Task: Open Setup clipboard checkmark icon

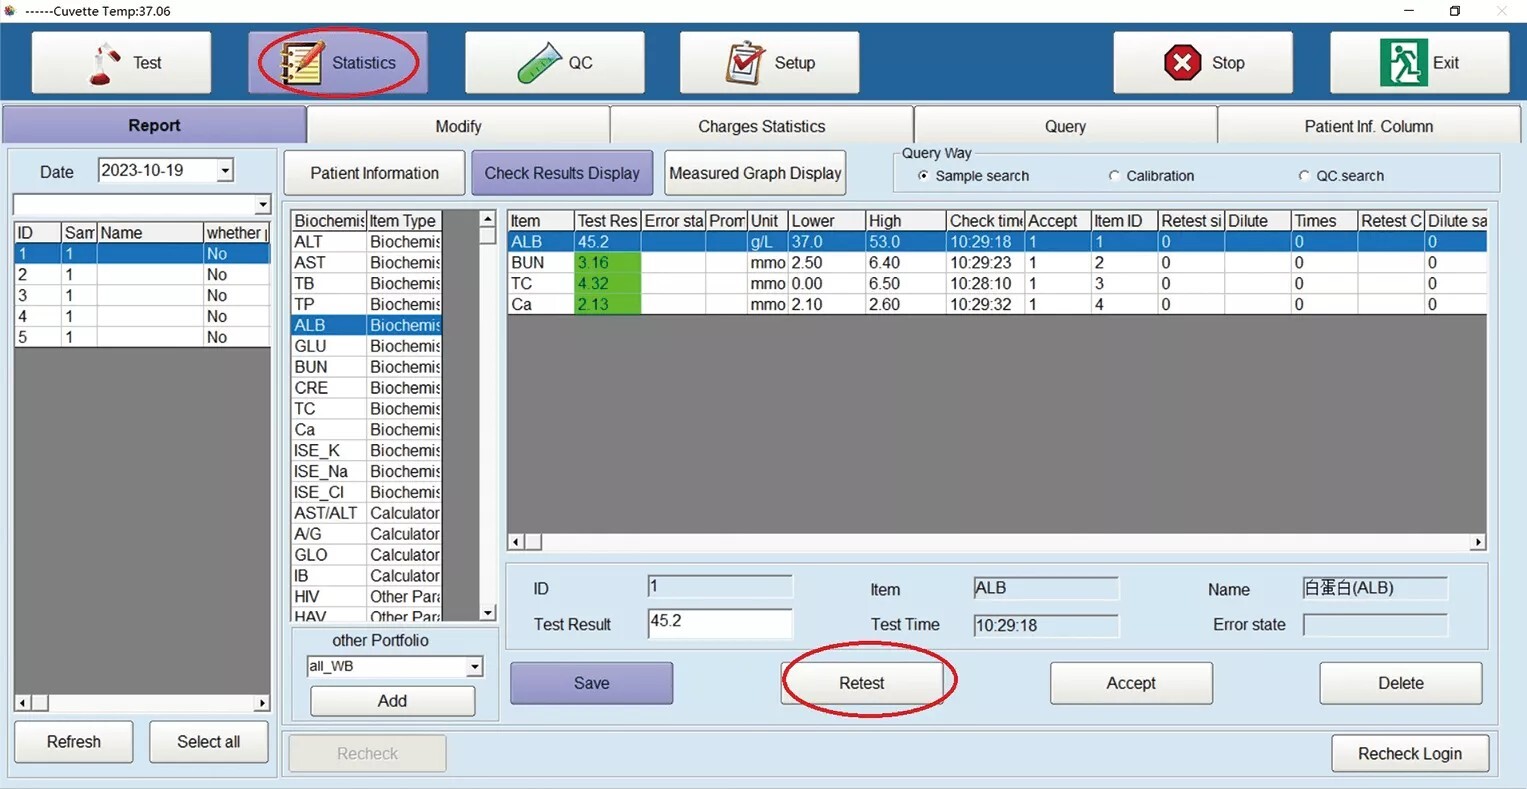Action: tap(744, 63)
